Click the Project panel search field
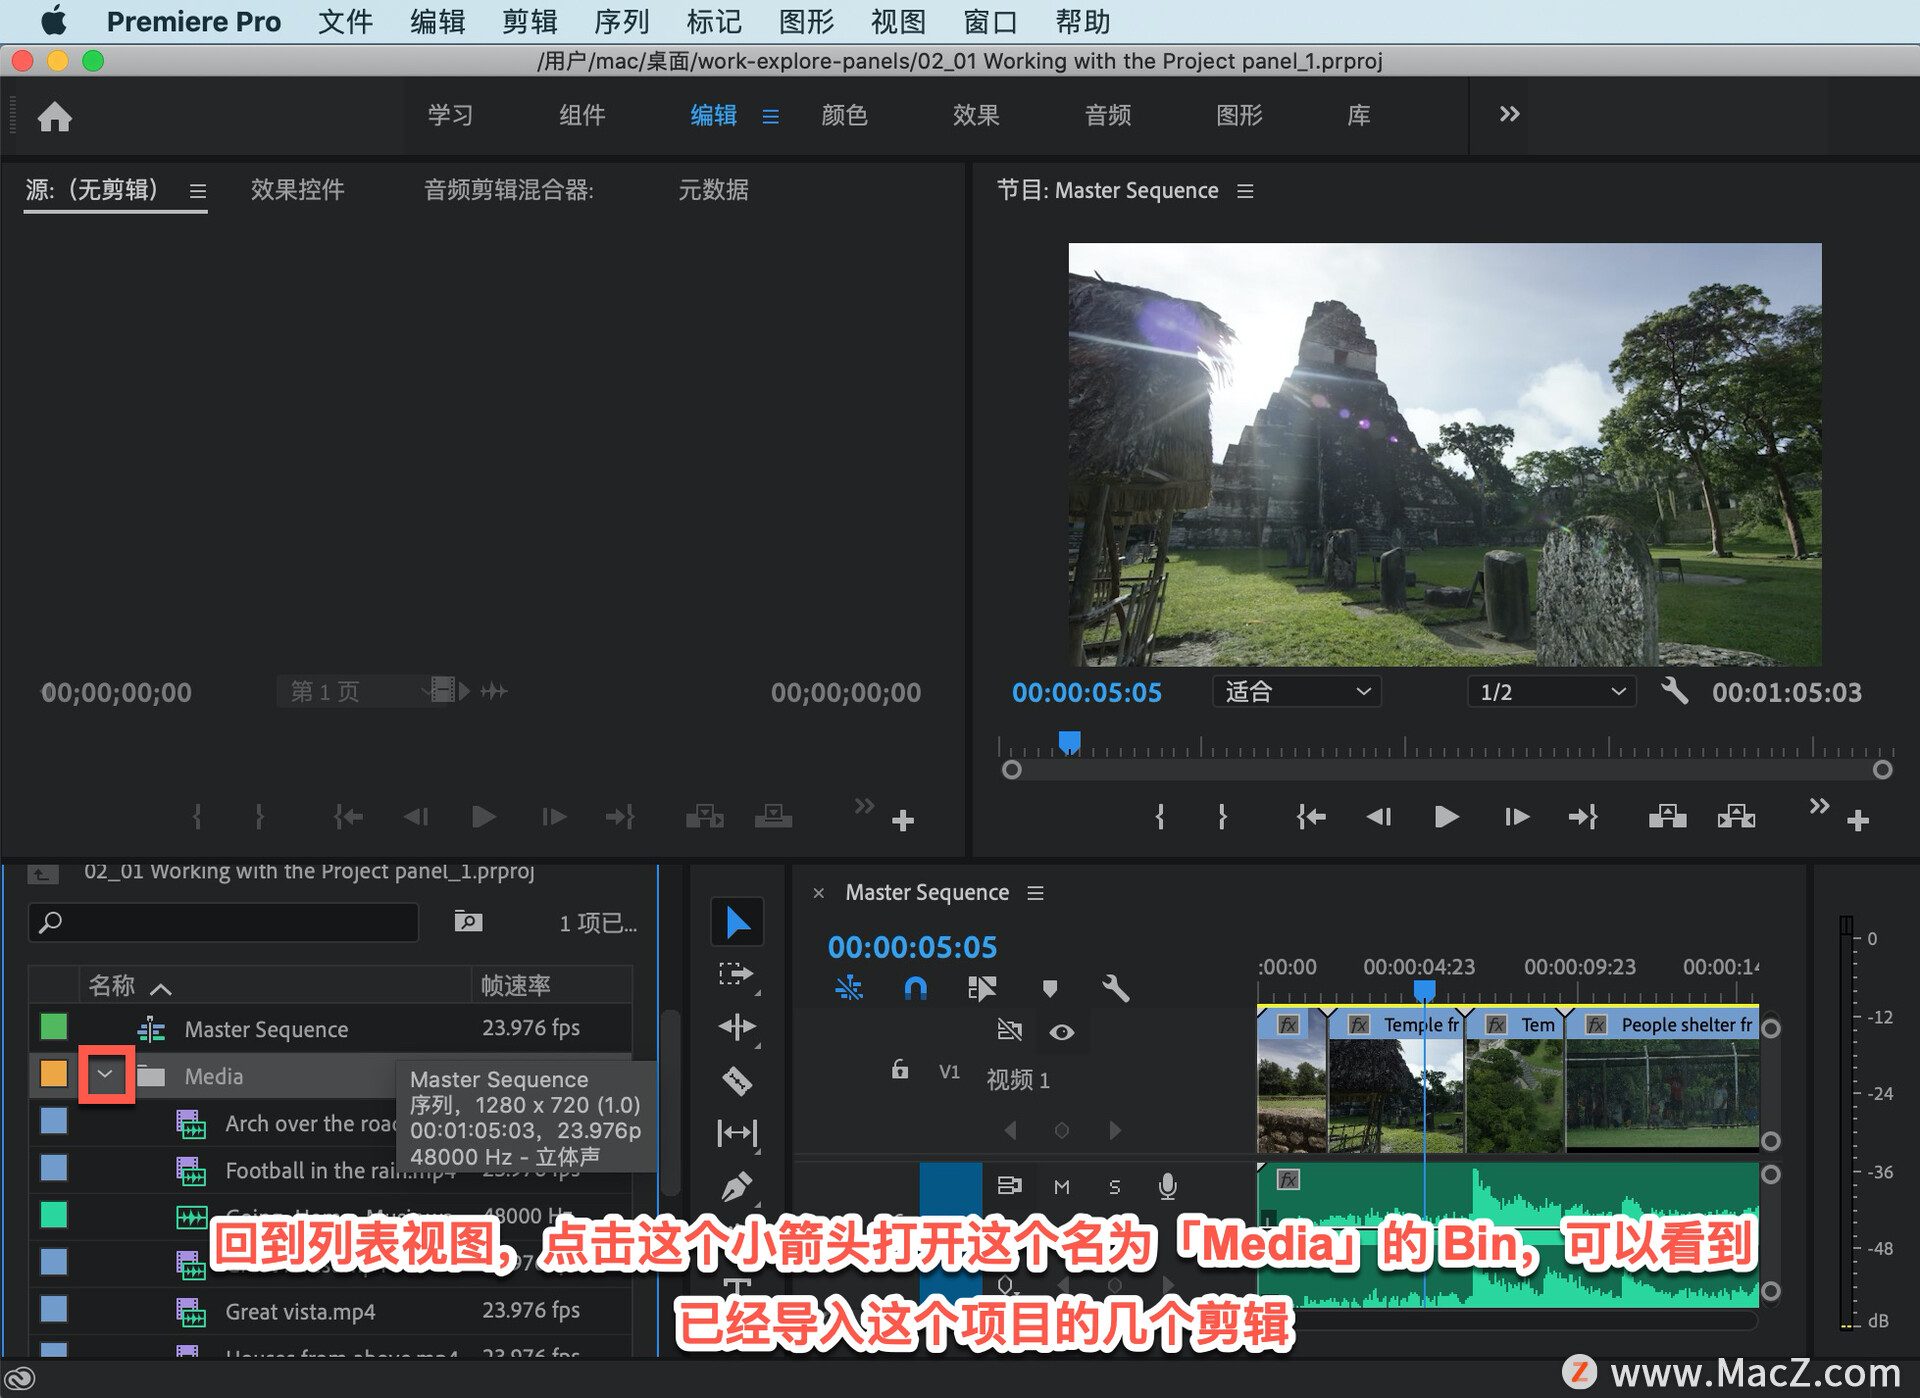The height and width of the screenshot is (1398, 1920). coord(224,922)
